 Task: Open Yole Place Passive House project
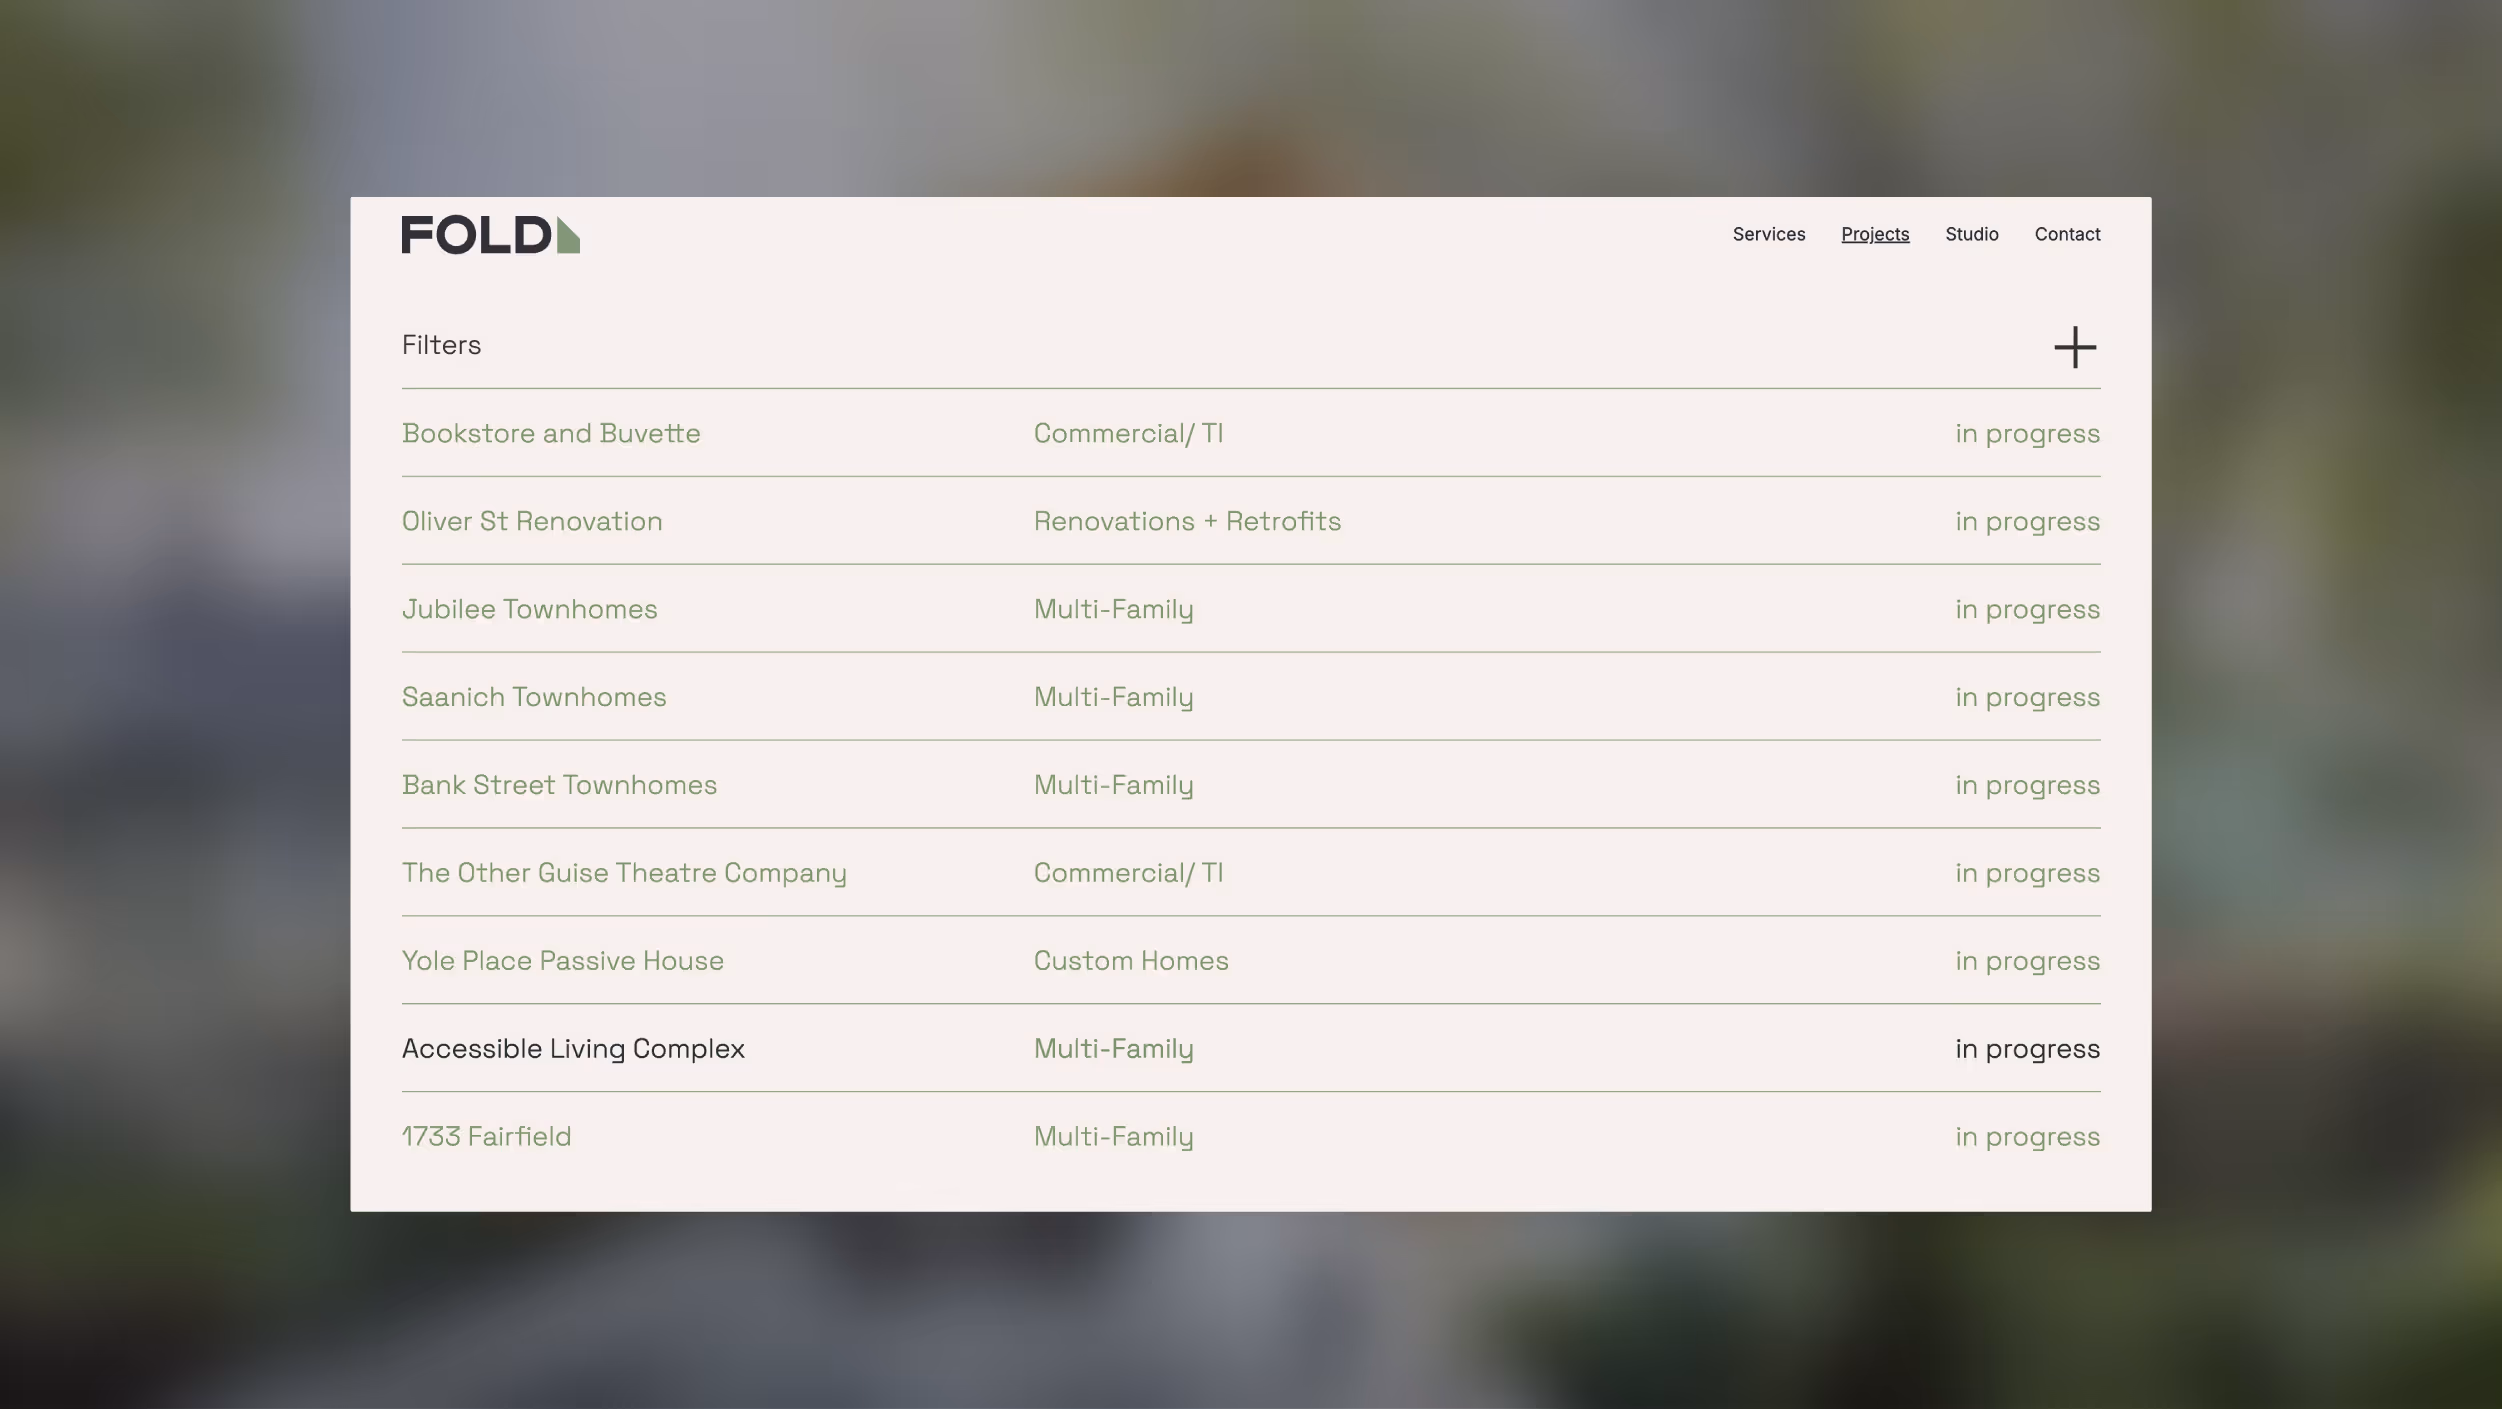pos(562,962)
